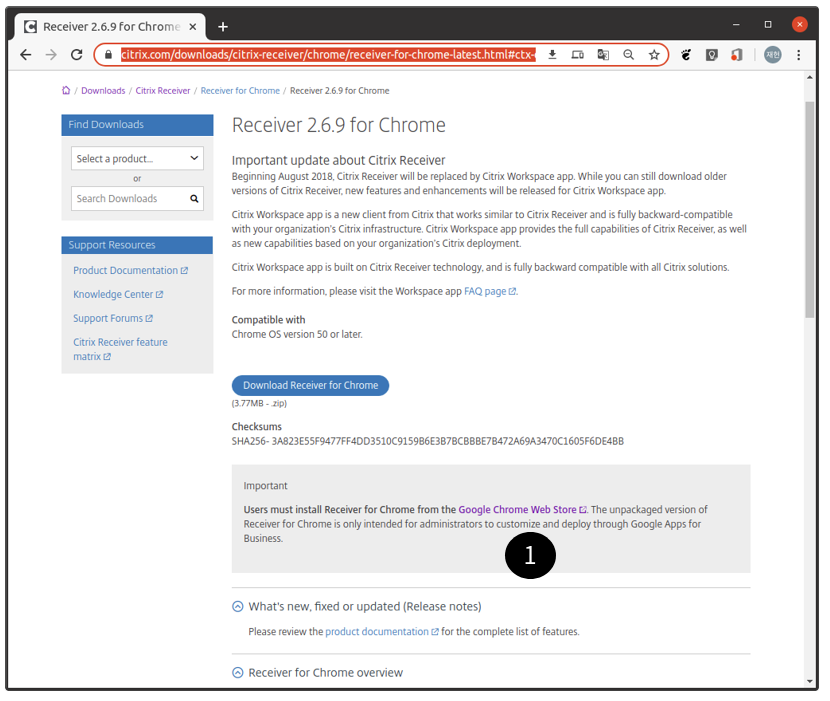View site security lock info
This screenshot has width=830, height=701.
108,55
